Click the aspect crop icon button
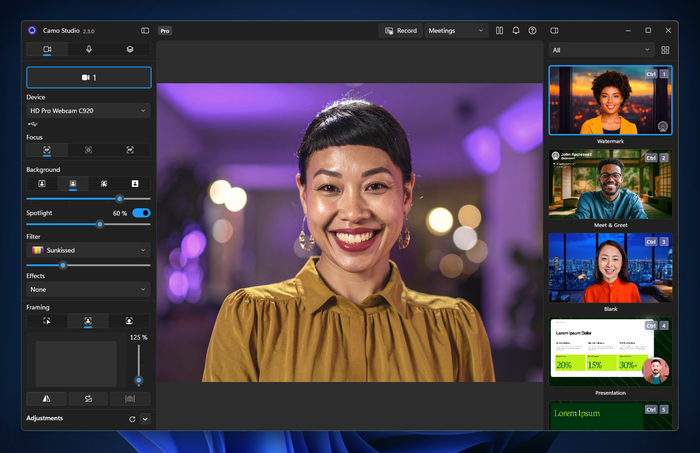This screenshot has height=453, width=700. 130,399
